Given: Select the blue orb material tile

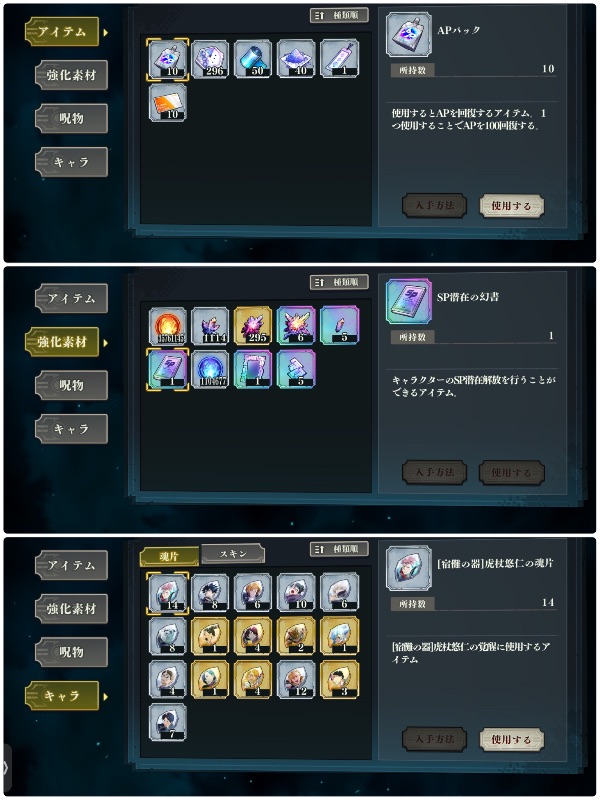Looking at the screenshot, I should pyautogui.click(x=210, y=369).
